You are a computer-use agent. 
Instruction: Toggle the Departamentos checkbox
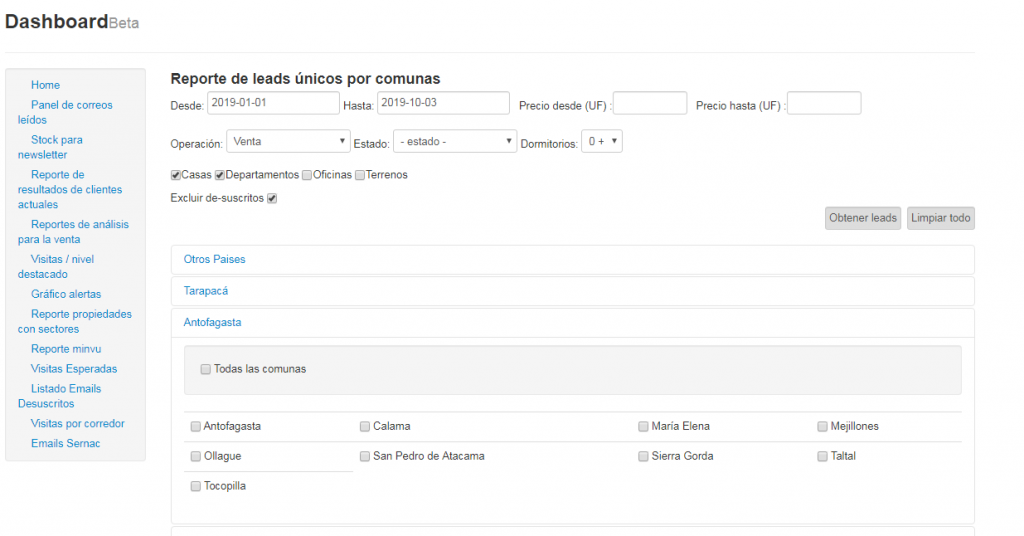220,175
